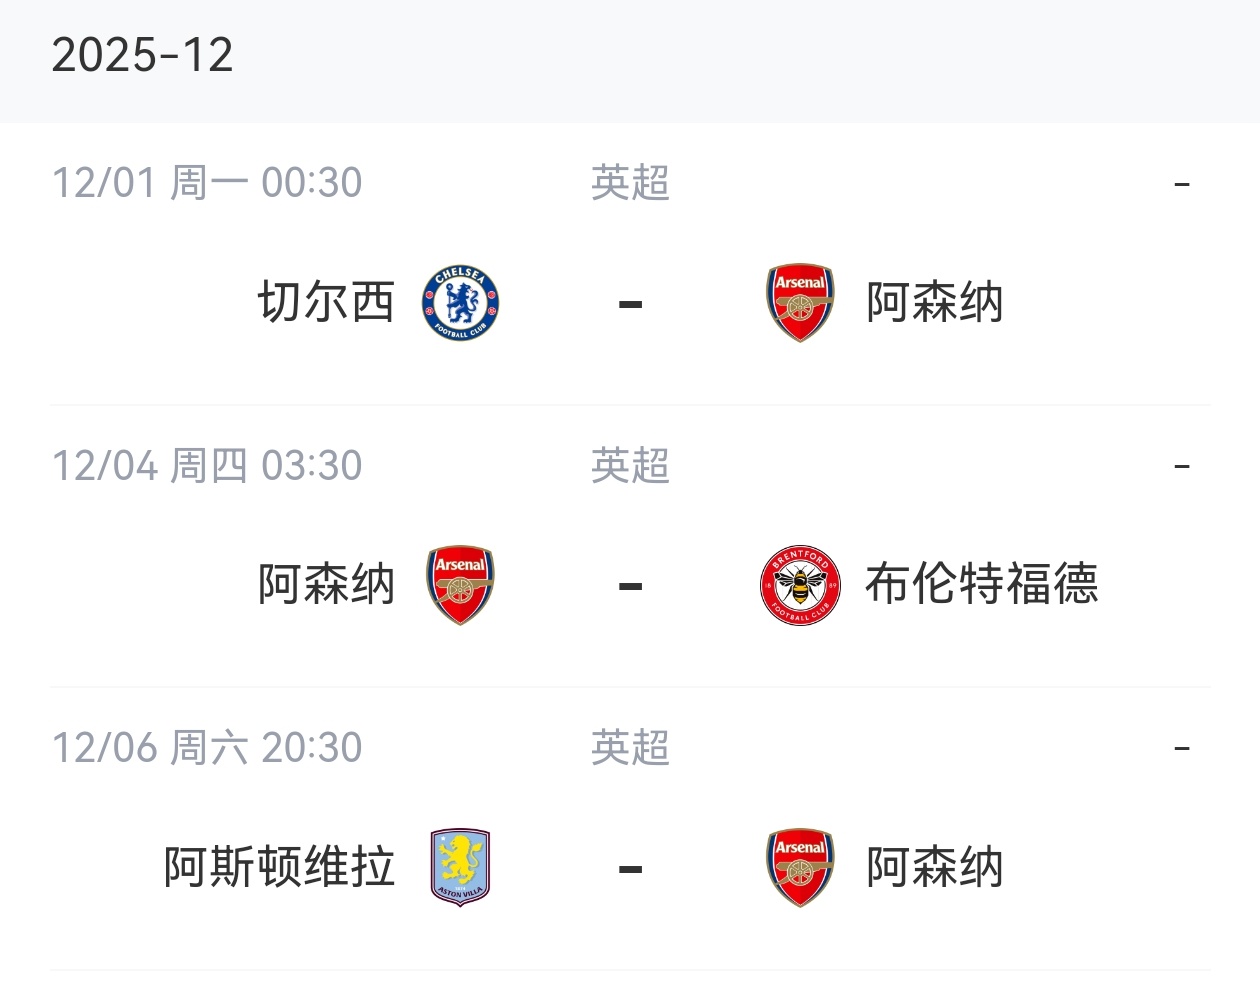1260x984 pixels.
Task: Click Arsenal crest in the Aston Villa match
Action: click(800, 867)
